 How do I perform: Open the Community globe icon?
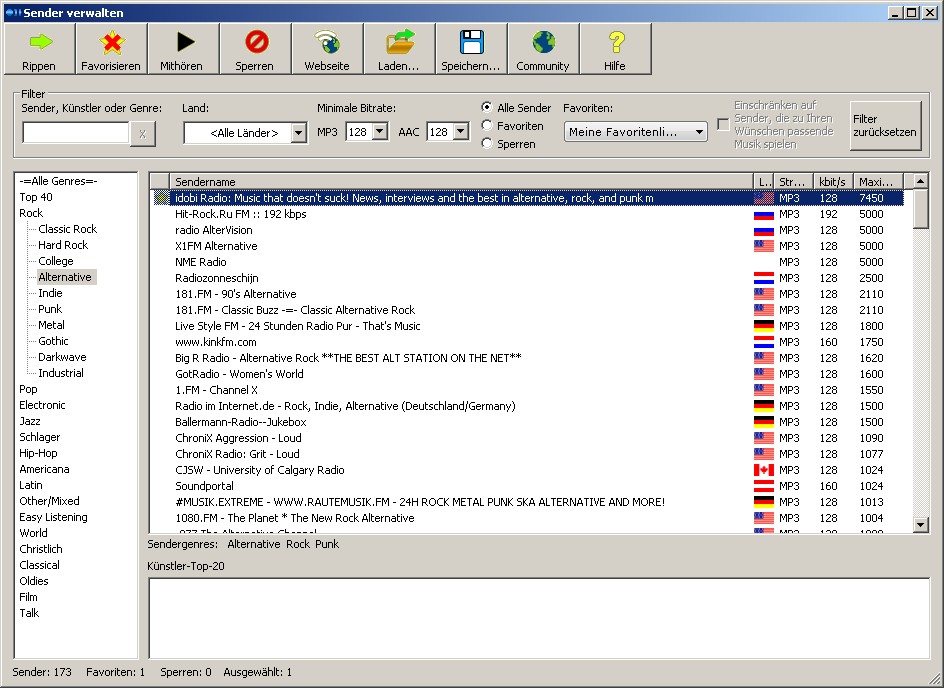pyautogui.click(x=544, y=42)
